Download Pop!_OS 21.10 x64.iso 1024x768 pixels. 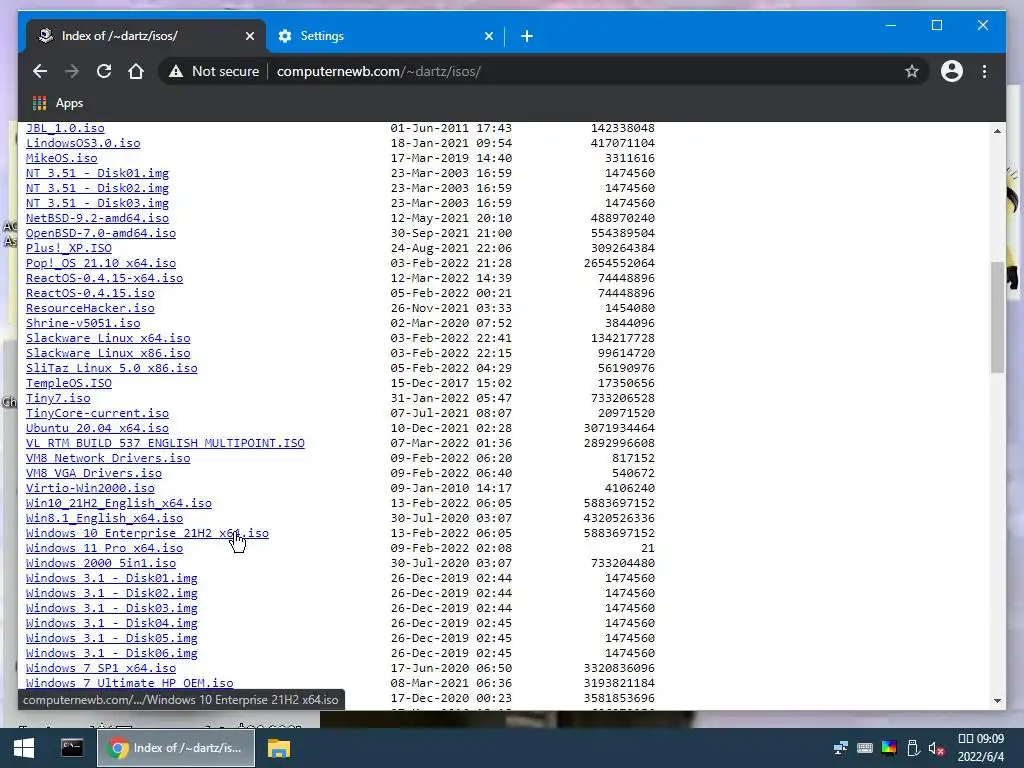pyautogui.click(x=101, y=263)
